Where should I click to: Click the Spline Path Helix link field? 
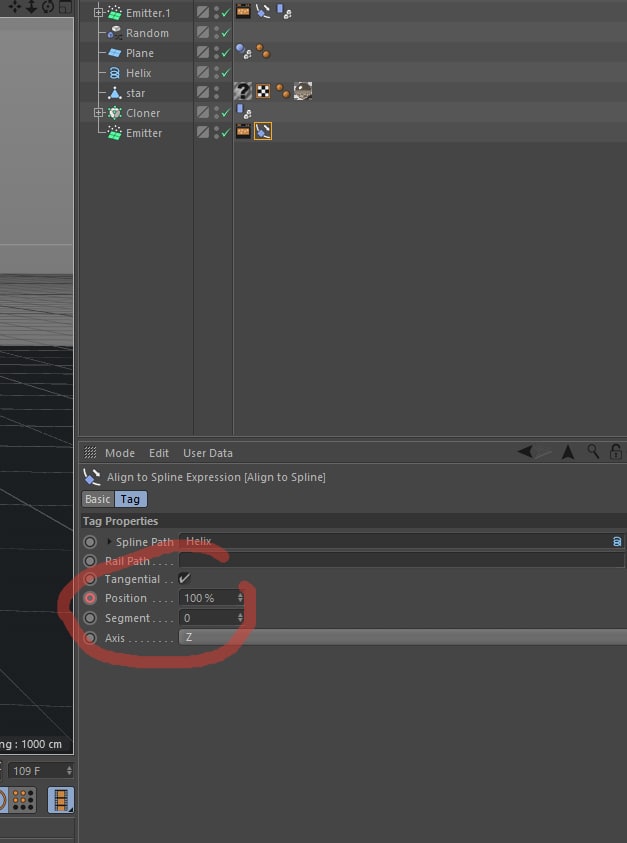pos(401,541)
